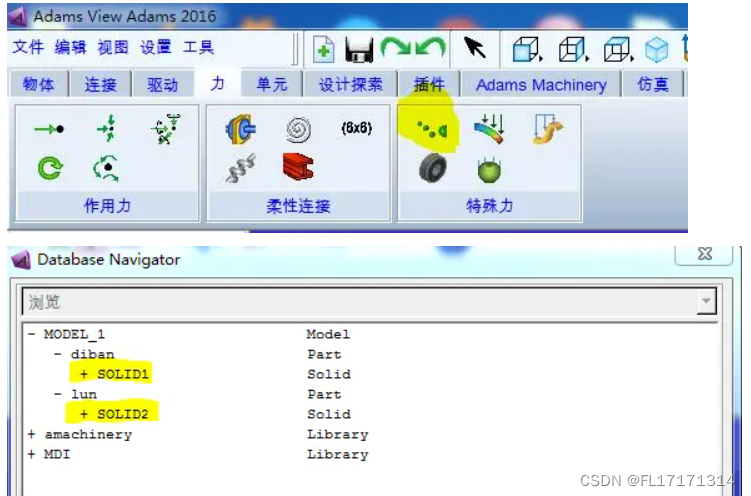Apply a single-component force arrow tool
Viewport: 751px width, 496px height.
[x=48, y=129]
